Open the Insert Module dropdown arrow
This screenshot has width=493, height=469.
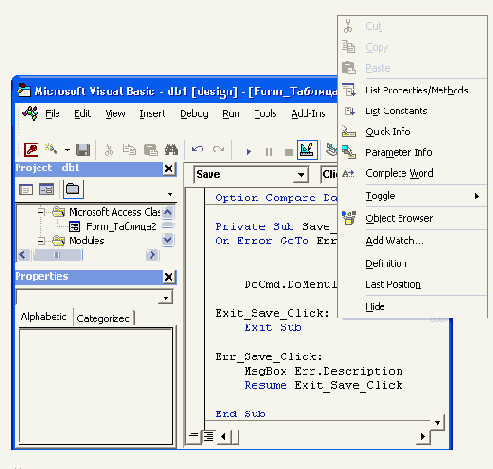tap(67, 150)
